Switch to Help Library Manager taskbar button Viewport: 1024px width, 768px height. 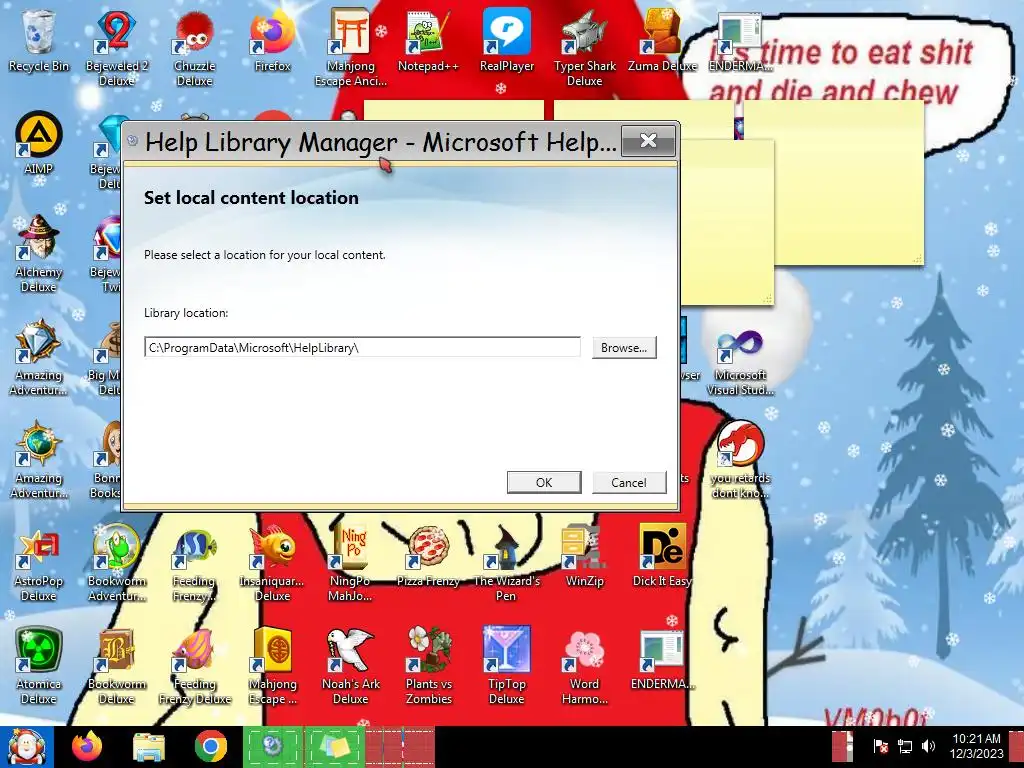(273, 747)
